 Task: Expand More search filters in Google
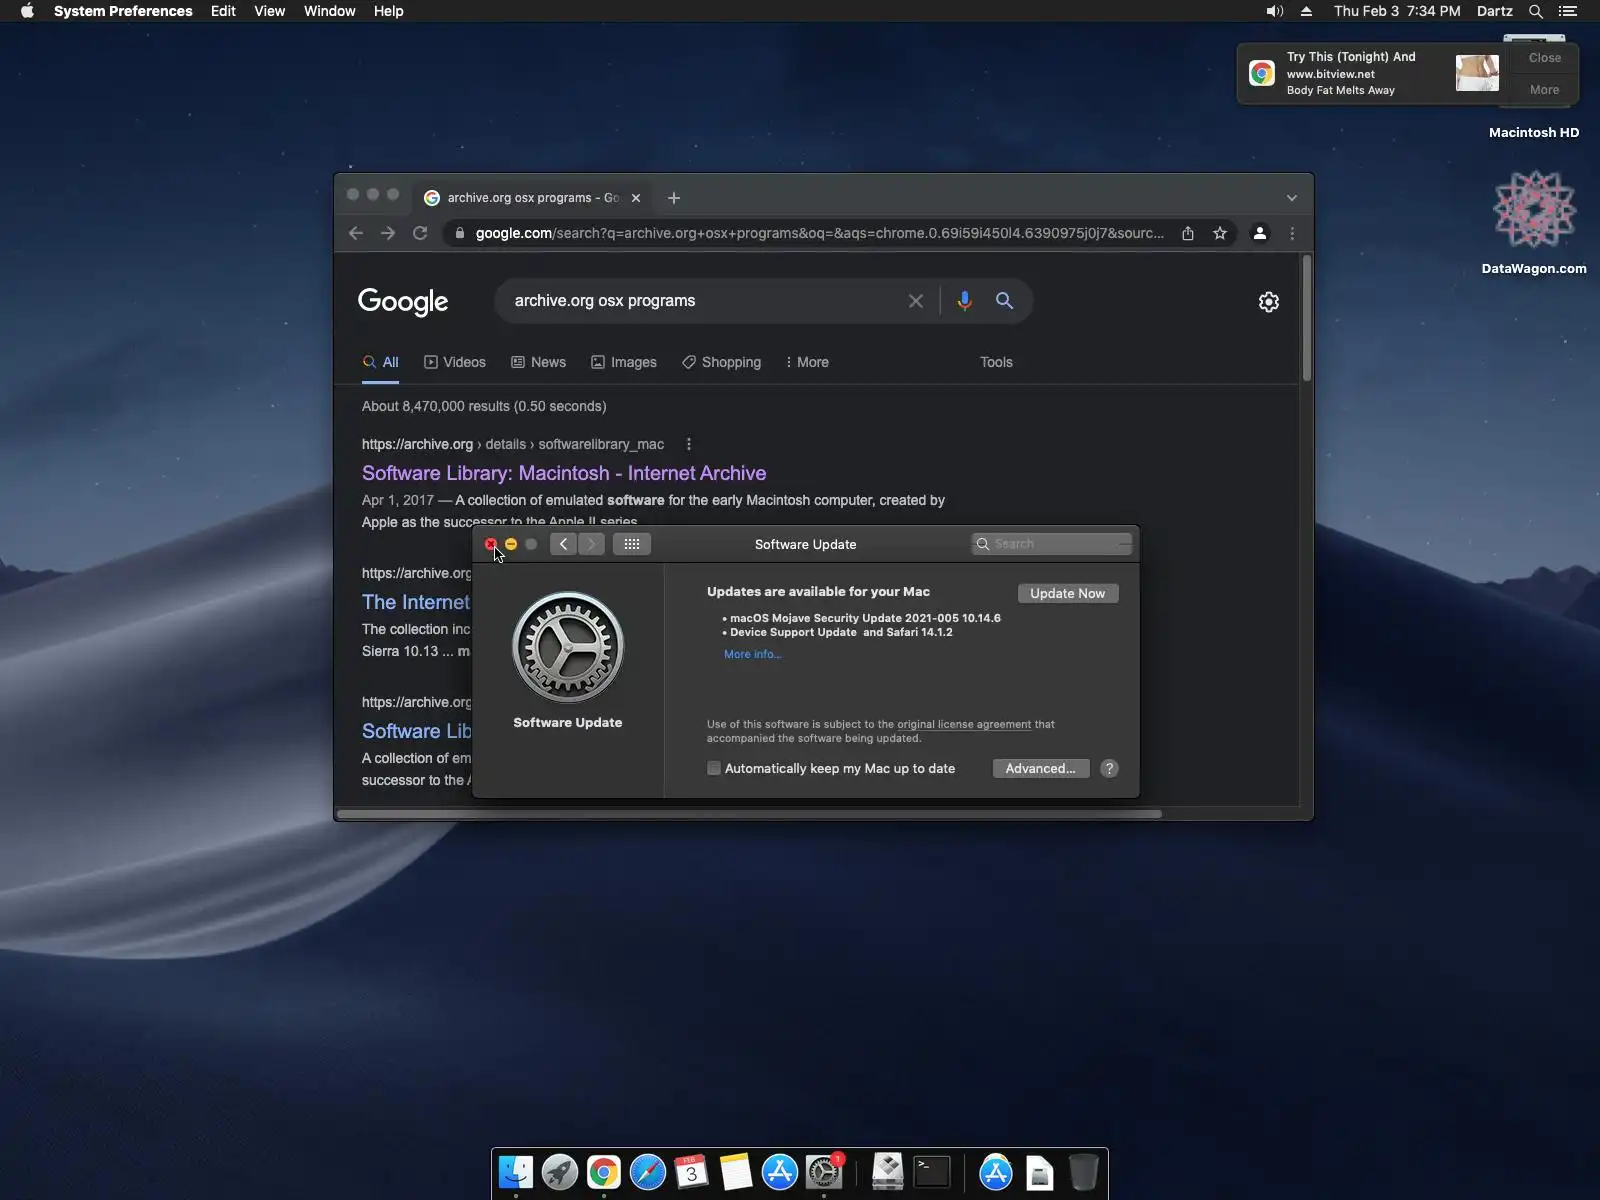coord(807,362)
